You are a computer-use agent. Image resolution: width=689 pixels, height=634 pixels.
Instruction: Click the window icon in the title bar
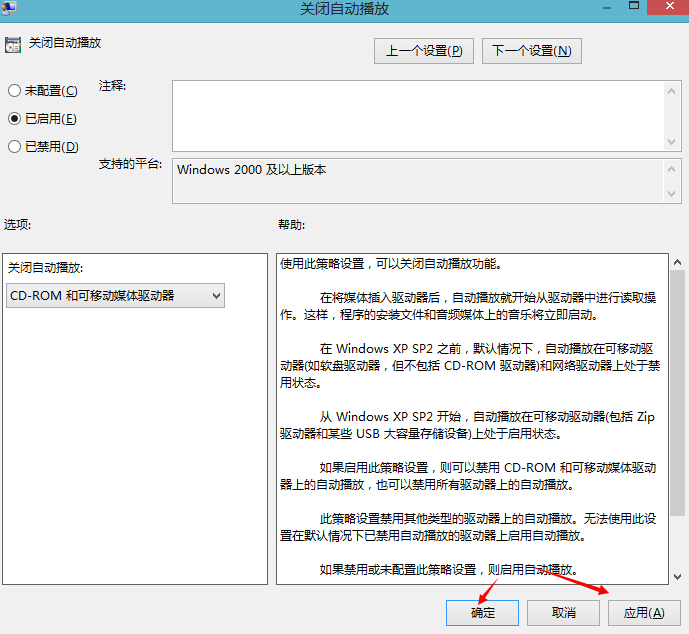8,7
